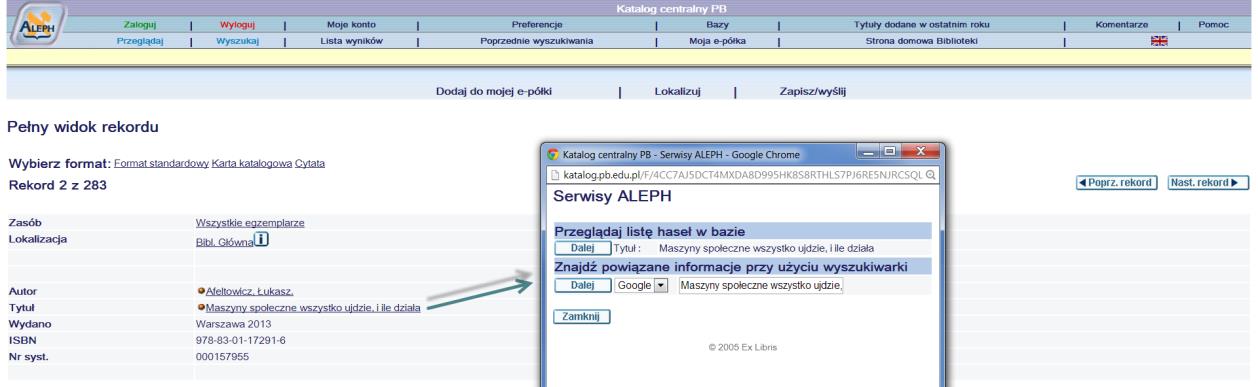Open Wszystkie egzemplarze link
Screen dimensions: 1258x387
(x=250, y=223)
